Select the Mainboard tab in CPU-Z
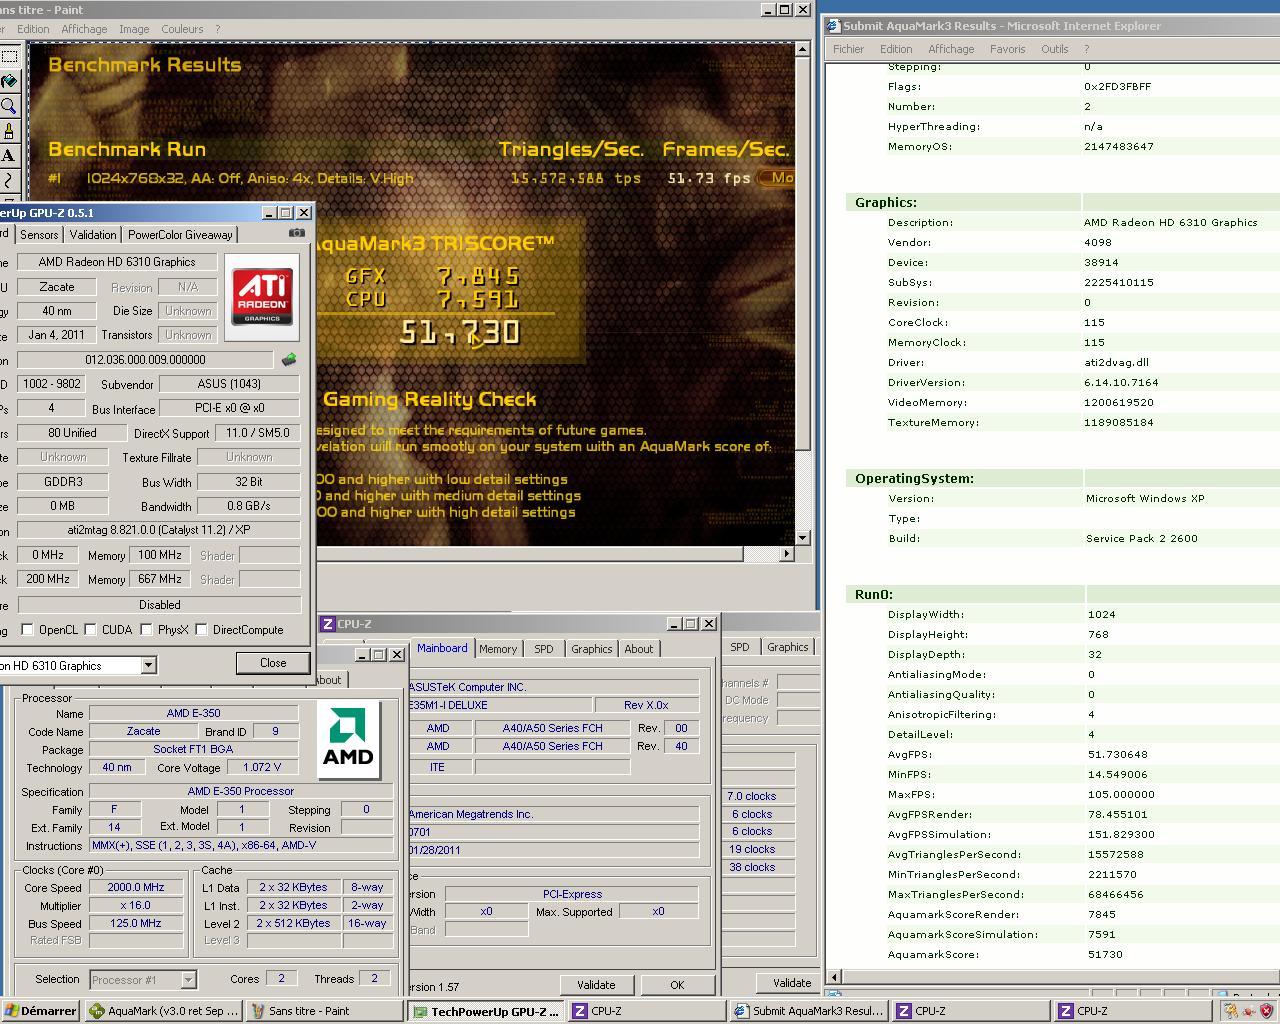Image resolution: width=1280 pixels, height=1024 pixels. tap(442, 648)
